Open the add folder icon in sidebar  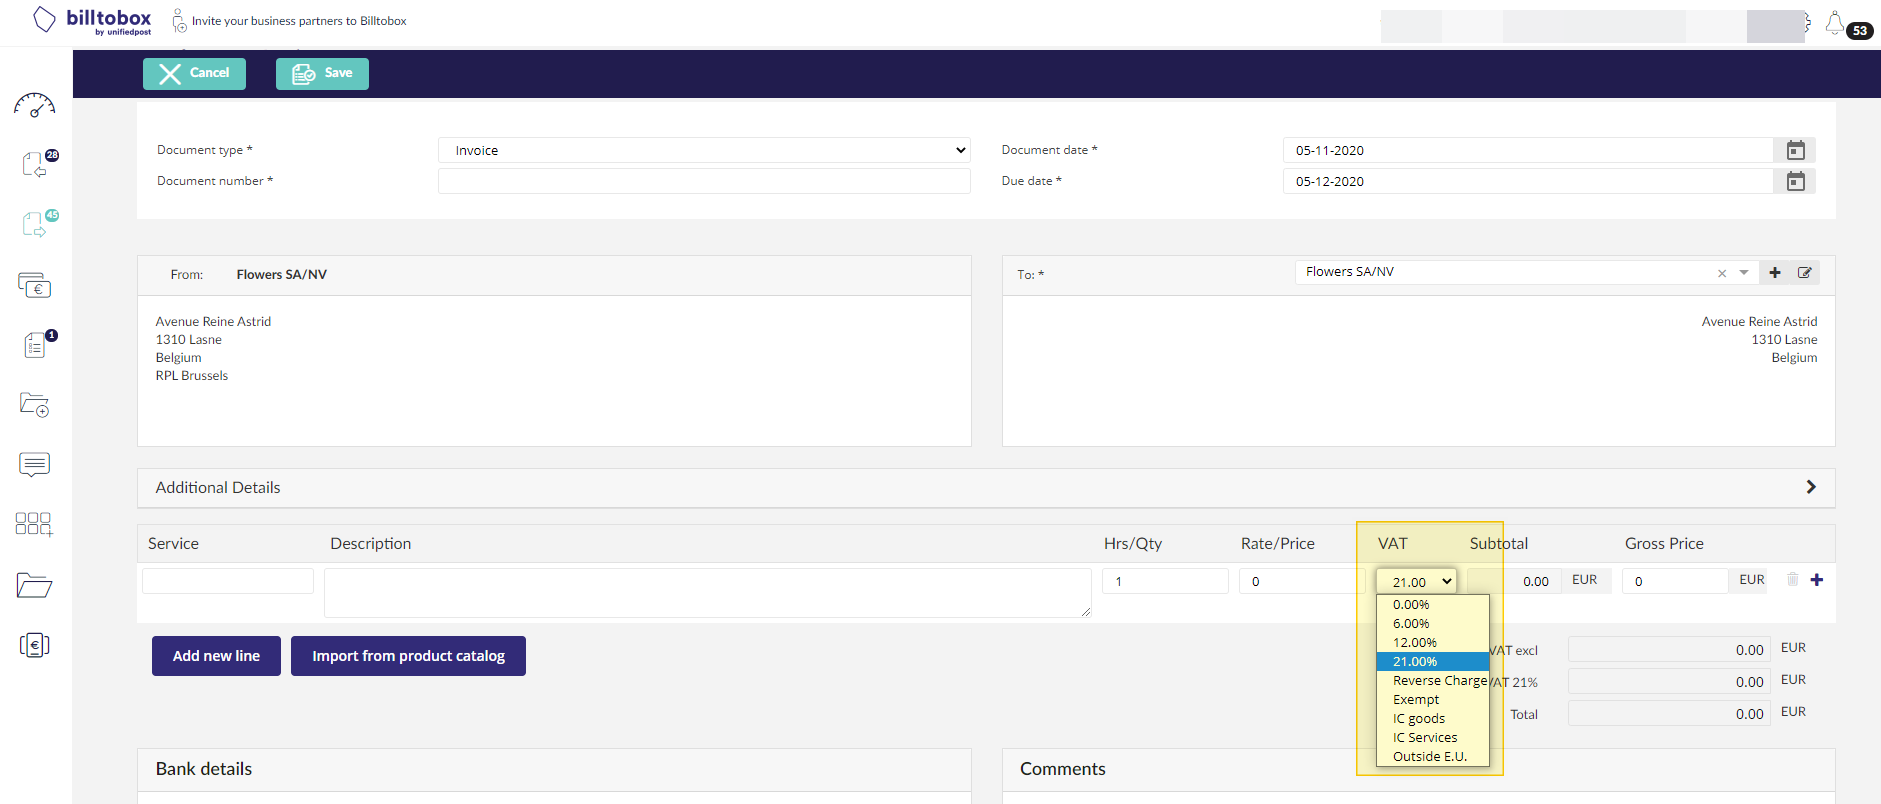[x=35, y=404]
